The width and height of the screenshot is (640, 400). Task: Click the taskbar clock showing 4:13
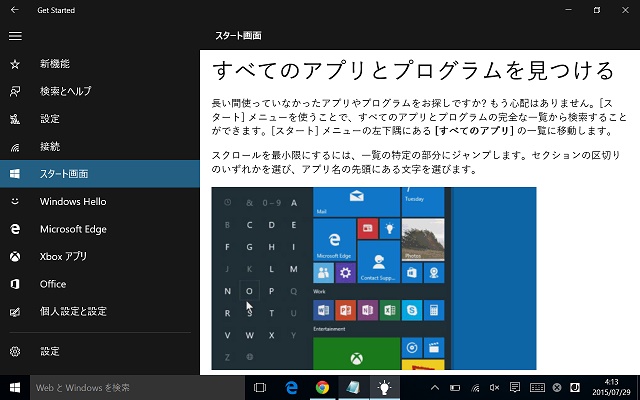coord(611,387)
